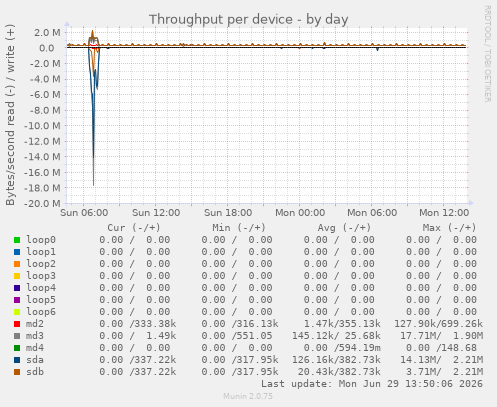Click the loop4 dark purple legend swatch
Screen dimensions: 497x407
(17, 288)
